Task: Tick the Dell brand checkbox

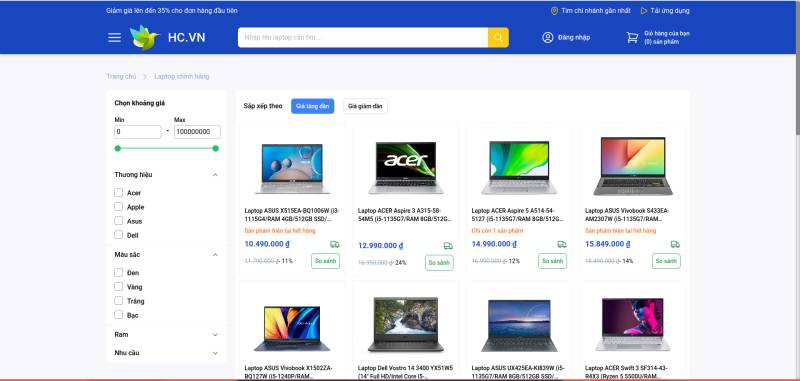Action: click(x=118, y=235)
